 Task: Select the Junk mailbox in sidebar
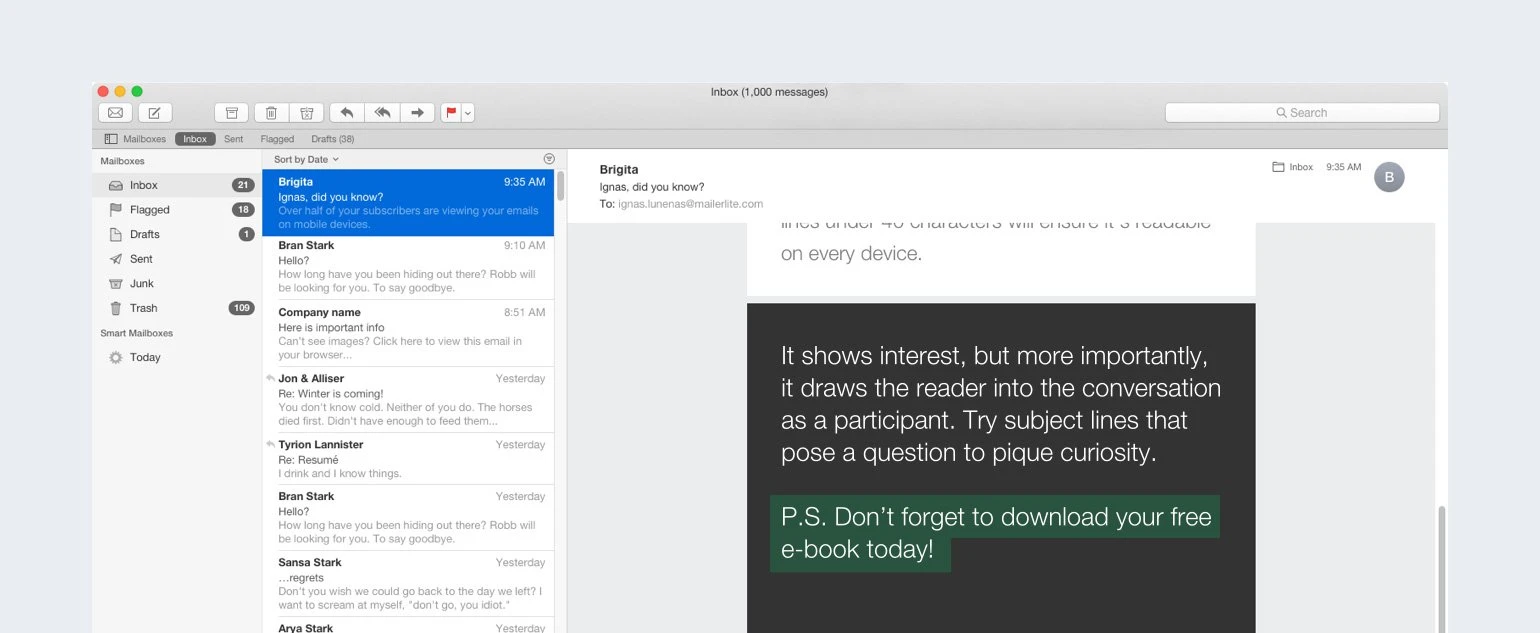(142, 283)
